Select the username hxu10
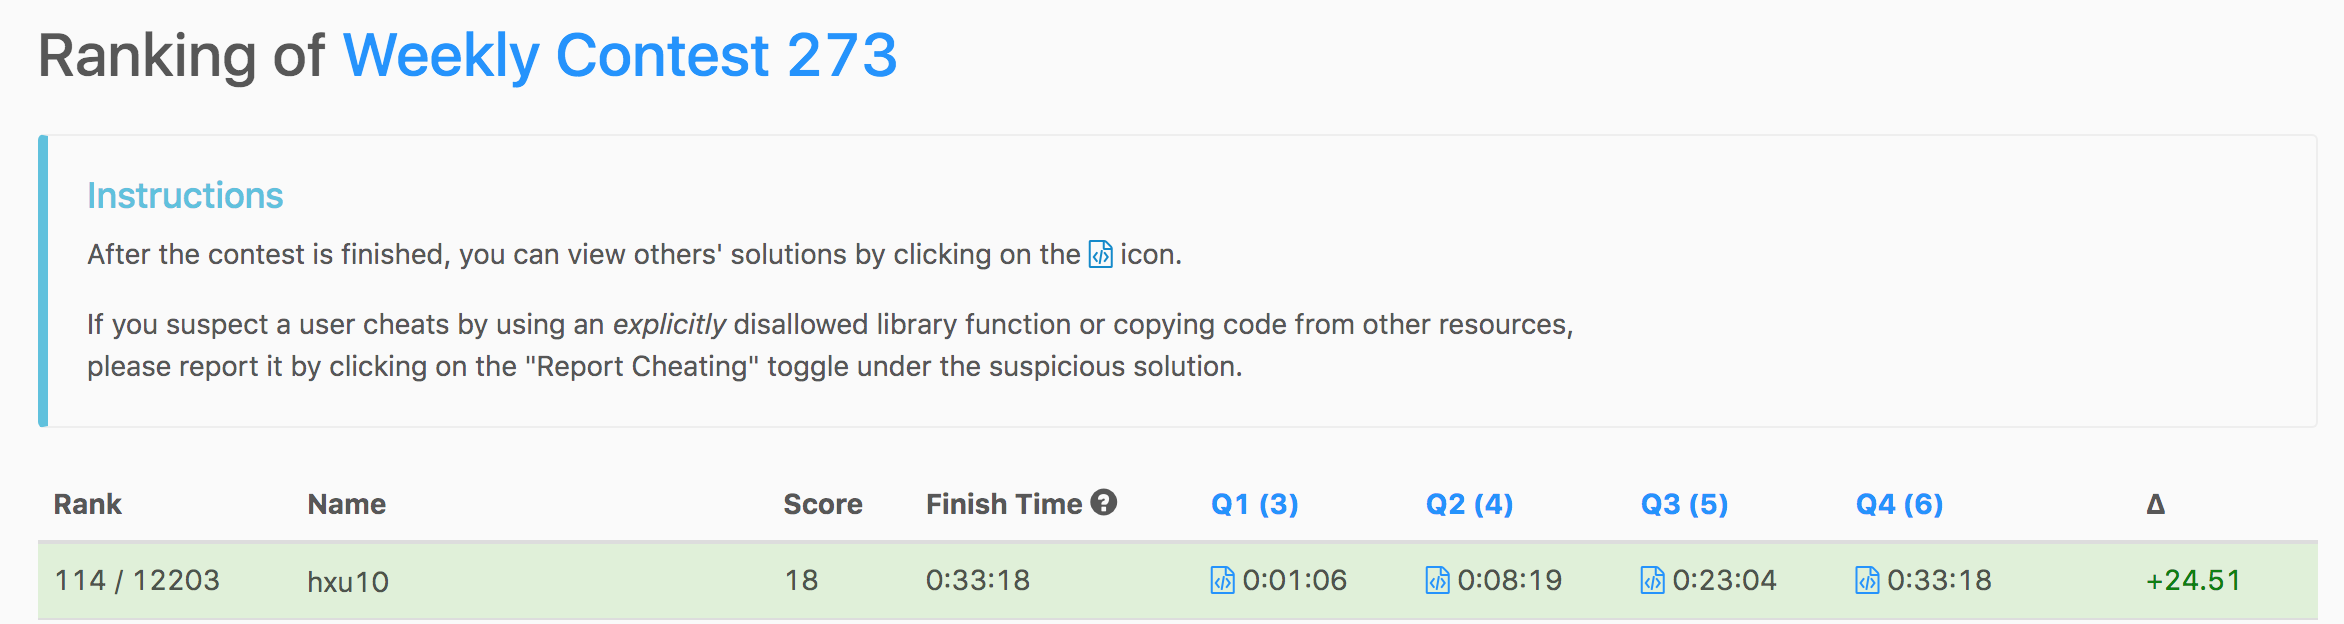The width and height of the screenshot is (2344, 624). [x=348, y=581]
